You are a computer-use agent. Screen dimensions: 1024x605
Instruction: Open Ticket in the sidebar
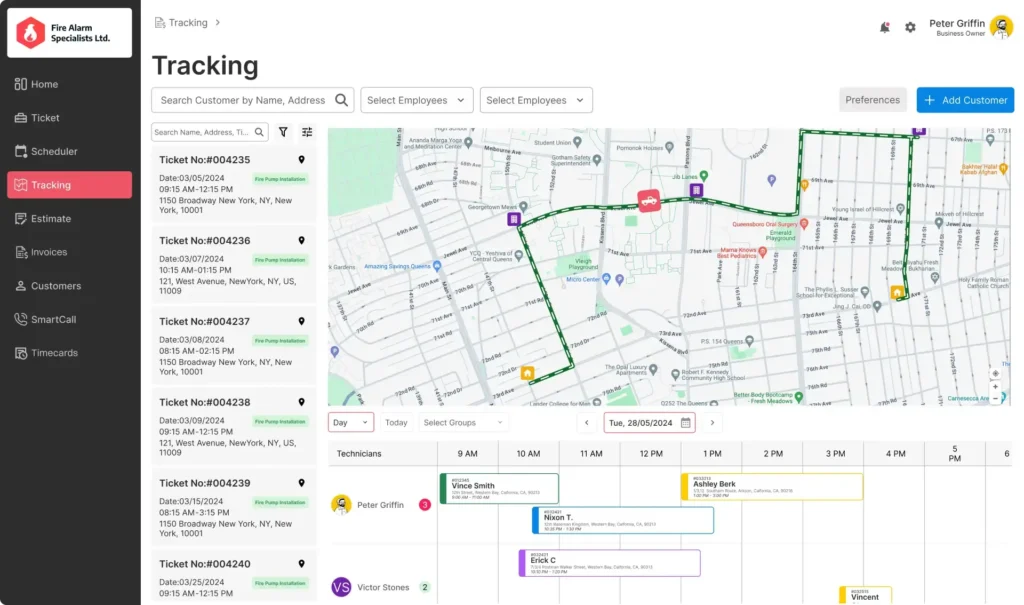(x=69, y=118)
